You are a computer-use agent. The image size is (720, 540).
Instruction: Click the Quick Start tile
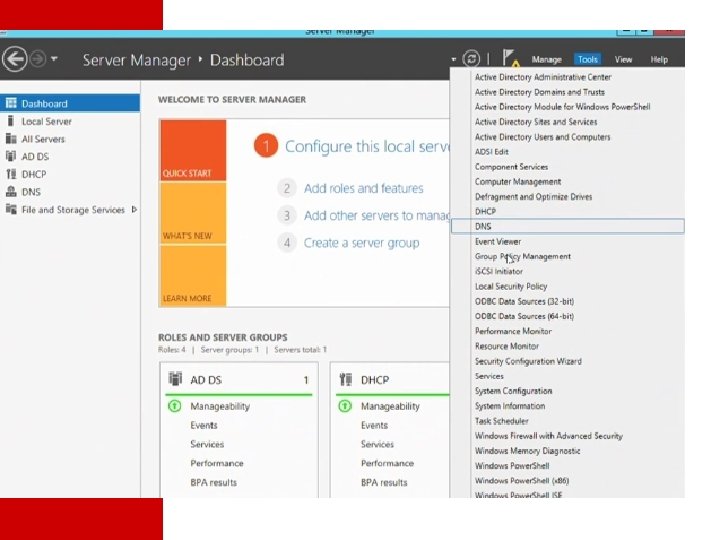click(193, 150)
